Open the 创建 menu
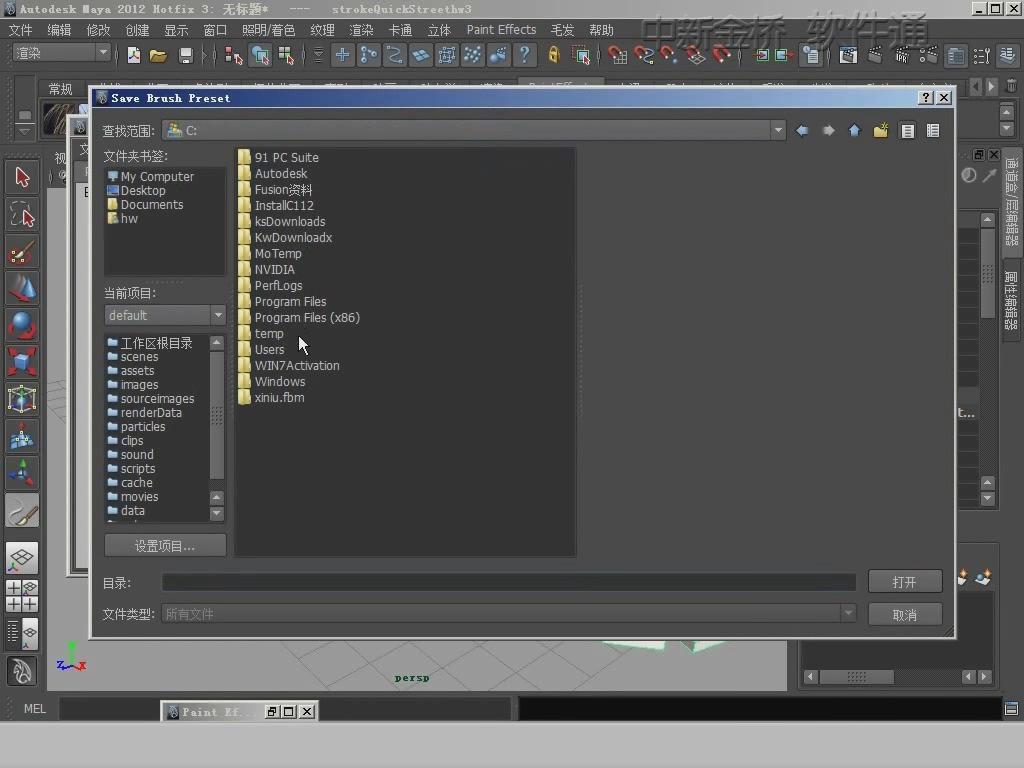 coord(137,30)
